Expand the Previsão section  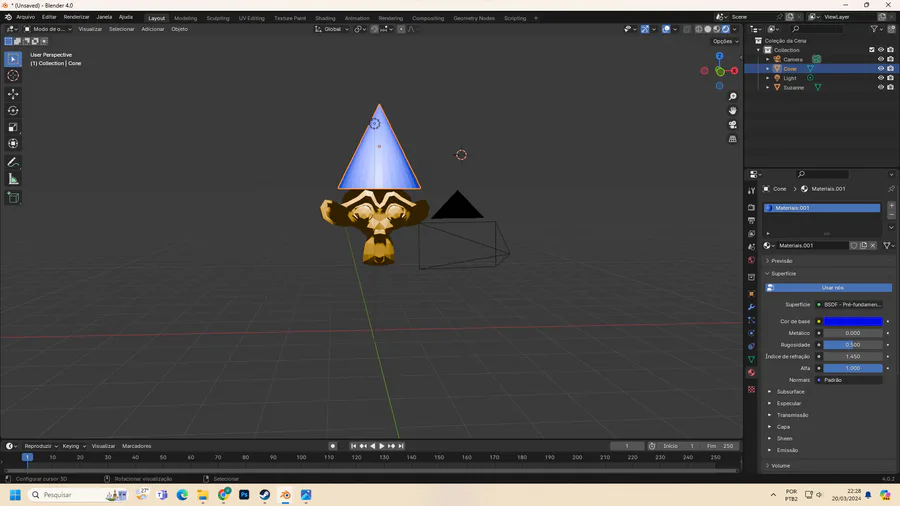[781, 261]
